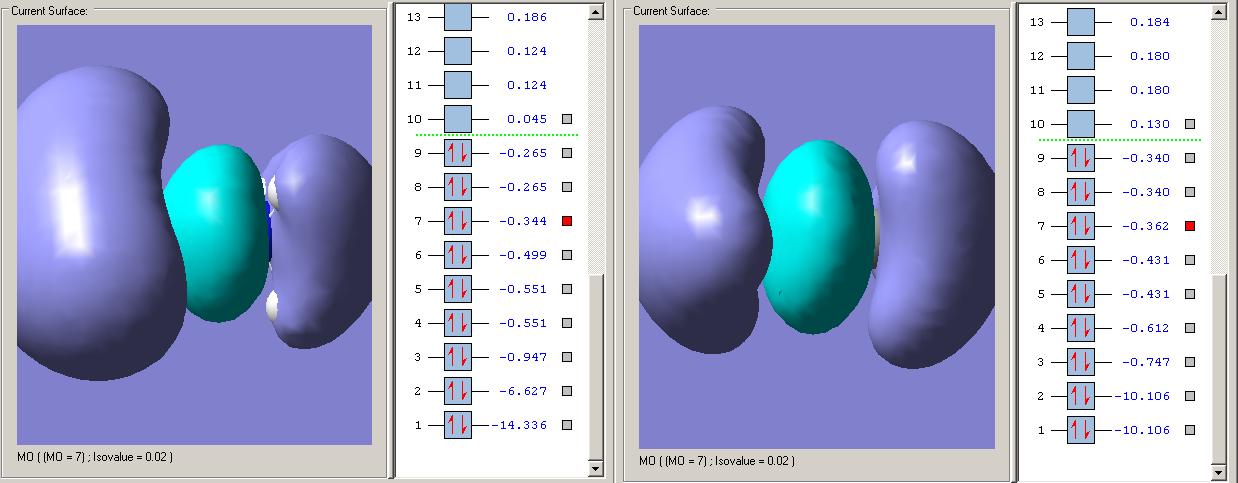
Task: Click the cyan lobe in right surface view
Action: pos(820,235)
